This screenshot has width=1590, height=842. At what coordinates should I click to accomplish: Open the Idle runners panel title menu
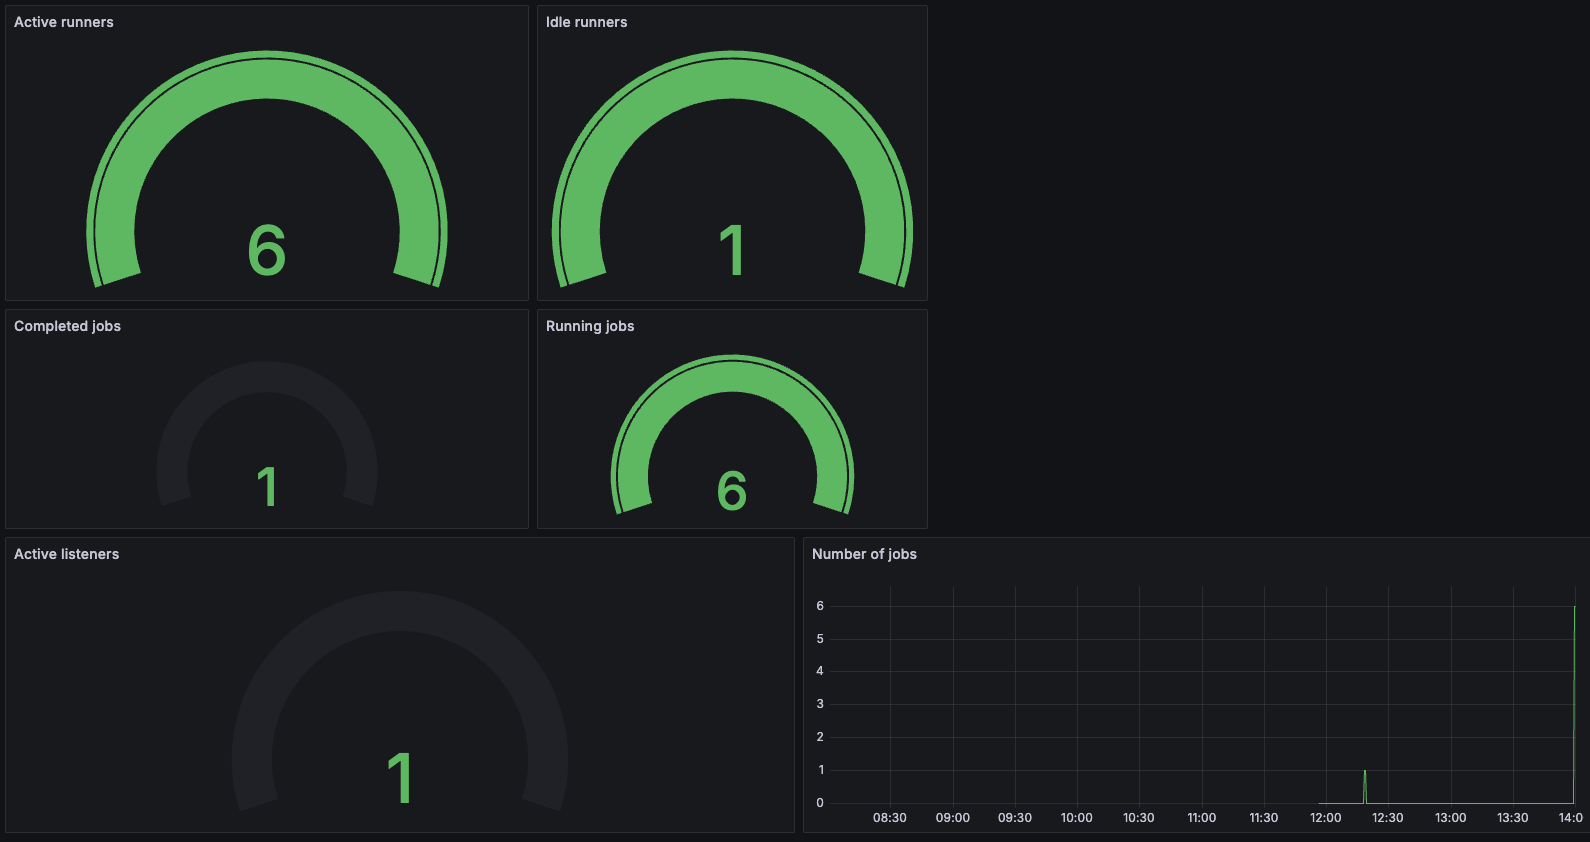(586, 22)
